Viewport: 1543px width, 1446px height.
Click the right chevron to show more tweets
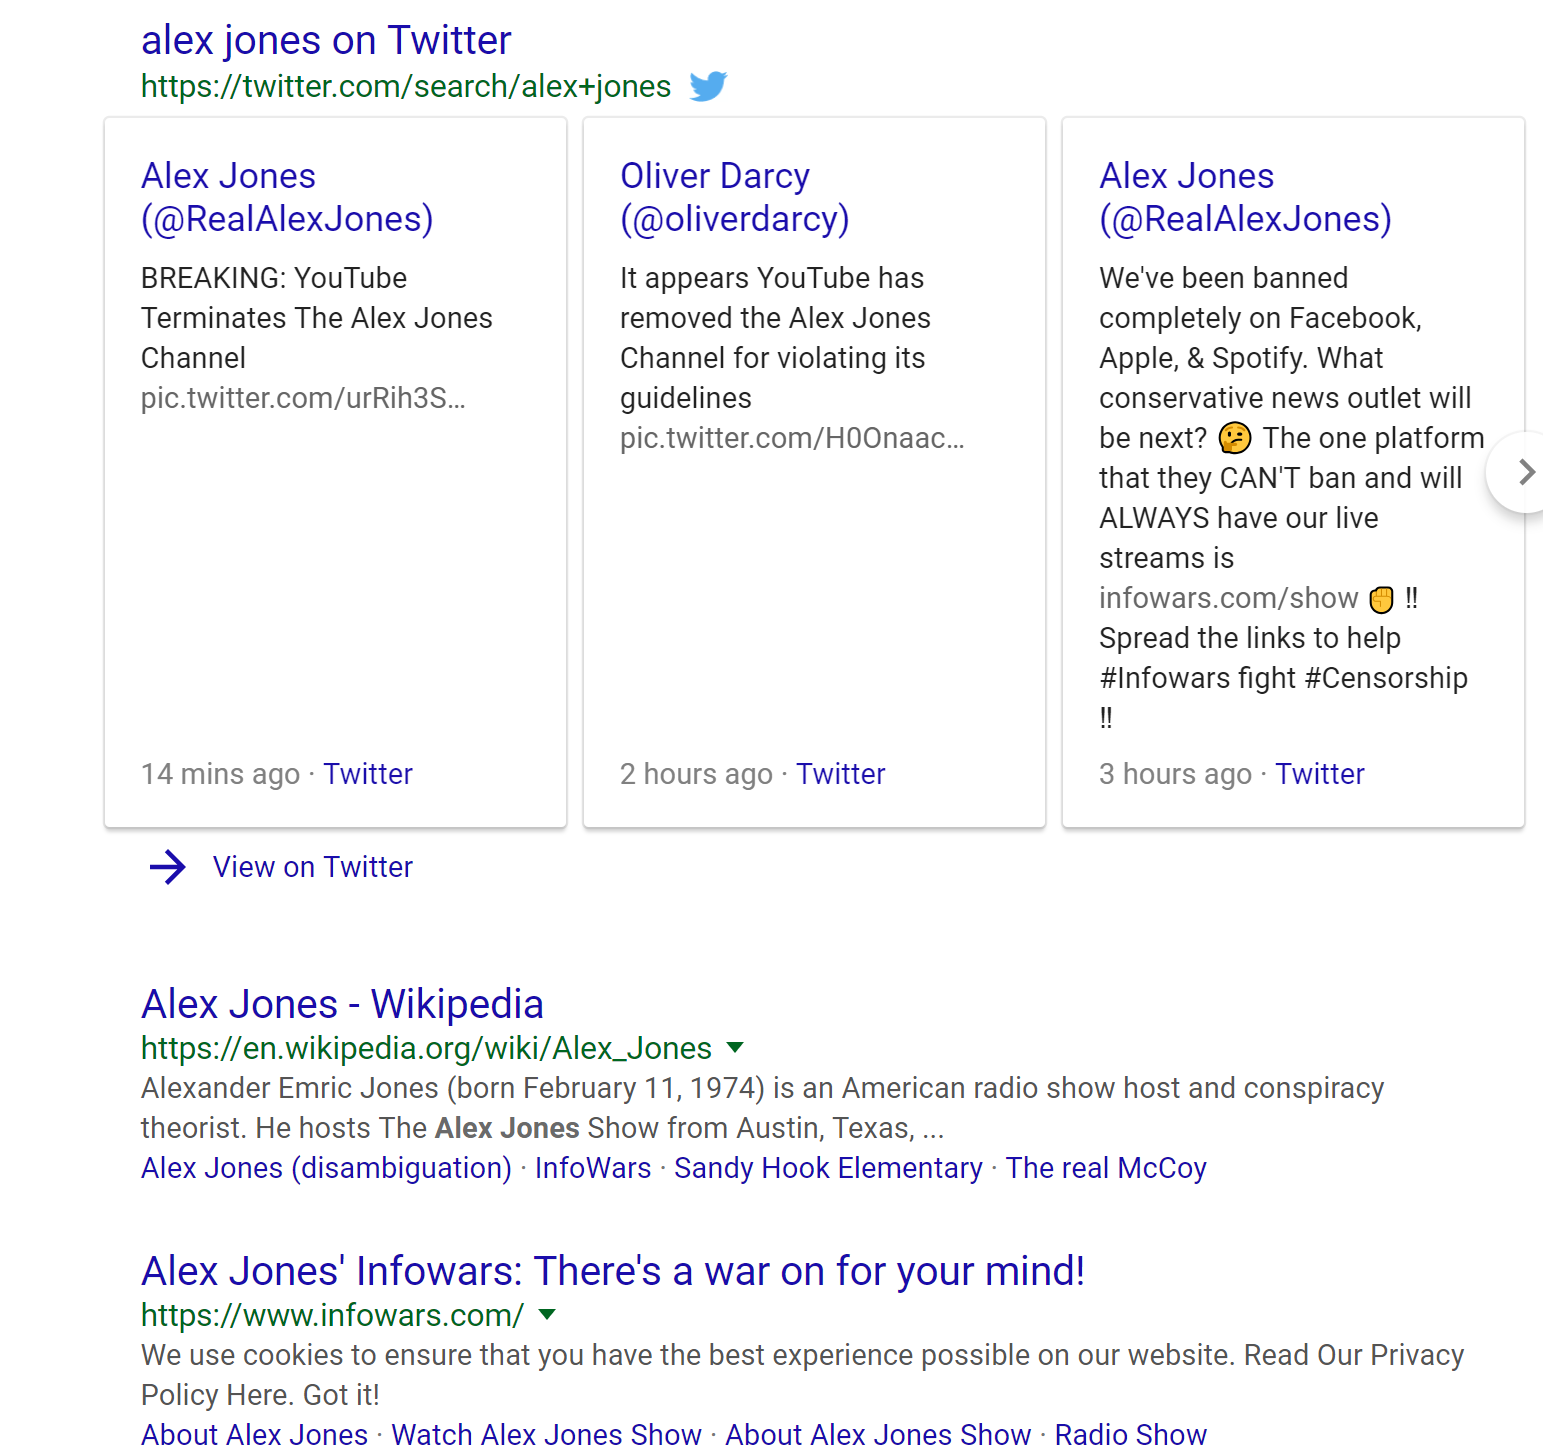(1522, 472)
